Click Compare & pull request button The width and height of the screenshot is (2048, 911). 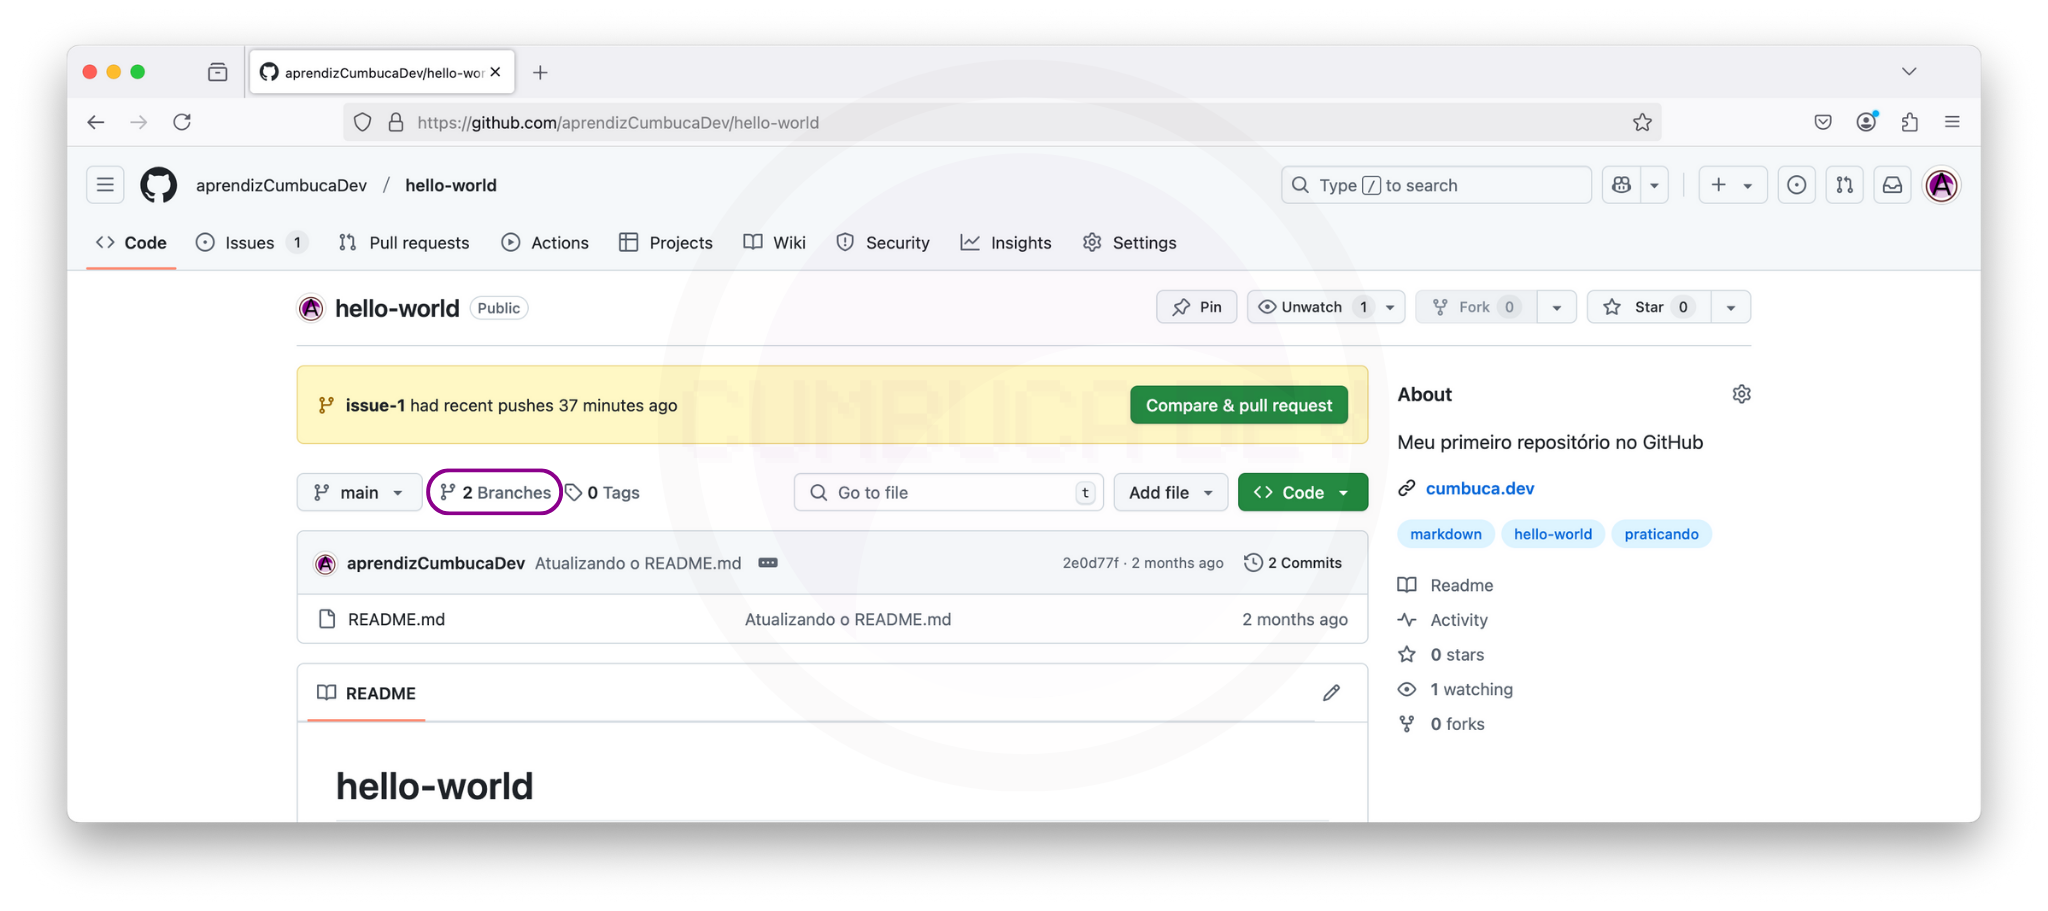click(x=1238, y=405)
